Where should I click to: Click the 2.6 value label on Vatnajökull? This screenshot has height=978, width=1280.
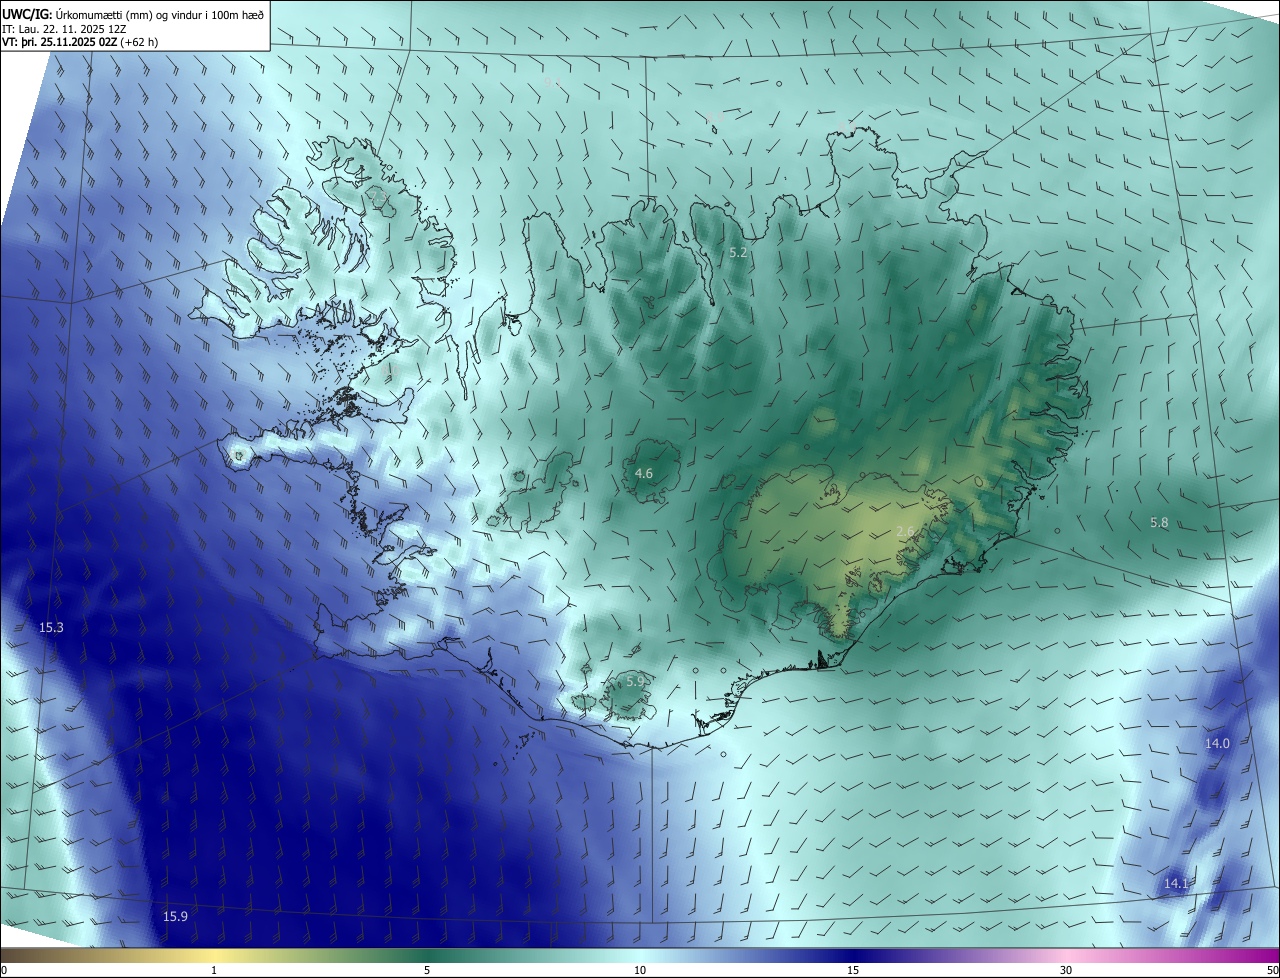click(905, 531)
